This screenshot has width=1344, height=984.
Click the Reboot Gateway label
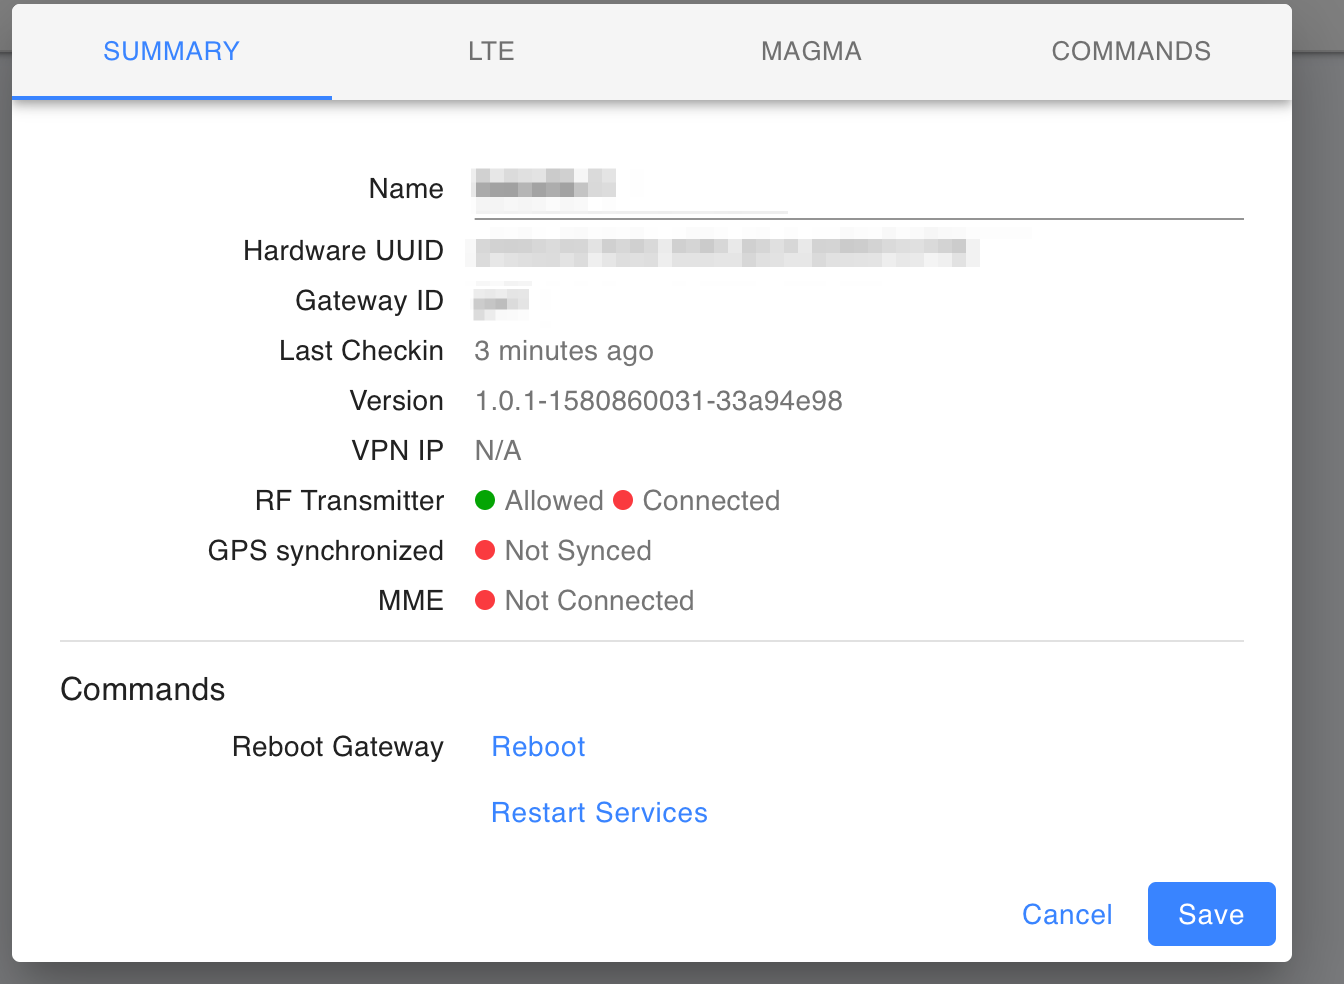coord(337,746)
